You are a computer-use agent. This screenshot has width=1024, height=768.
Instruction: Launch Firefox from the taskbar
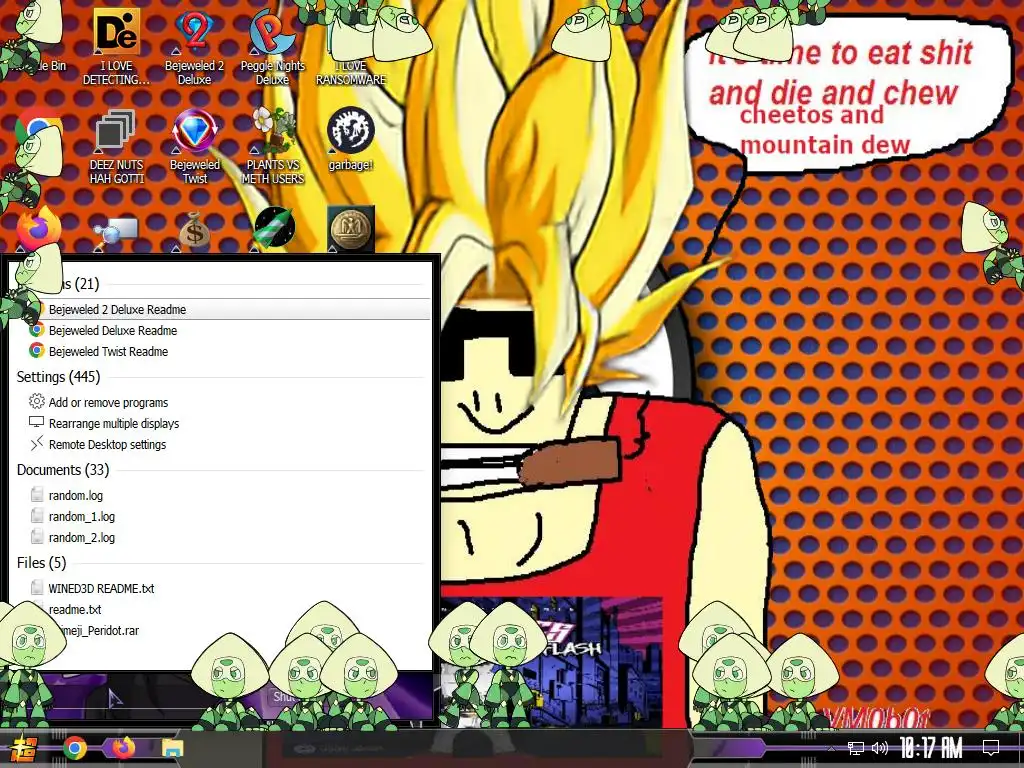point(123,748)
